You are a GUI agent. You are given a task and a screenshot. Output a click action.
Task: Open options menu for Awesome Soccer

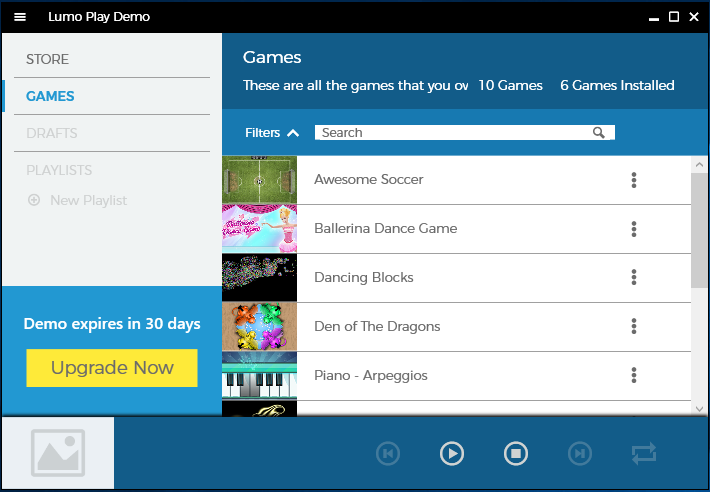634,180
